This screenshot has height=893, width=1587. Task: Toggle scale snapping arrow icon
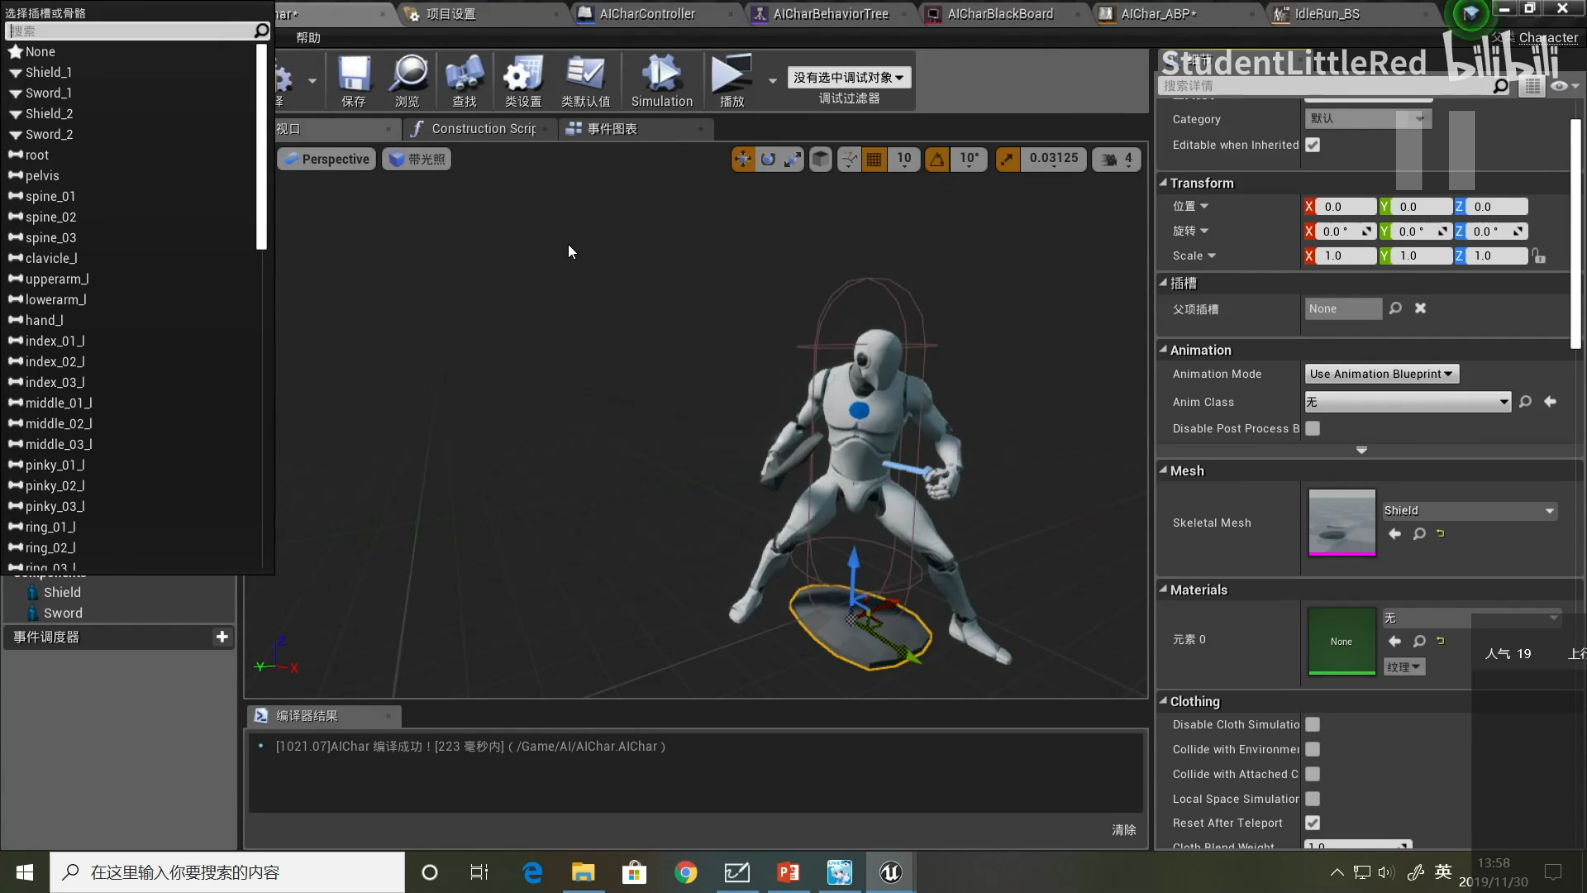point(1008,159)
